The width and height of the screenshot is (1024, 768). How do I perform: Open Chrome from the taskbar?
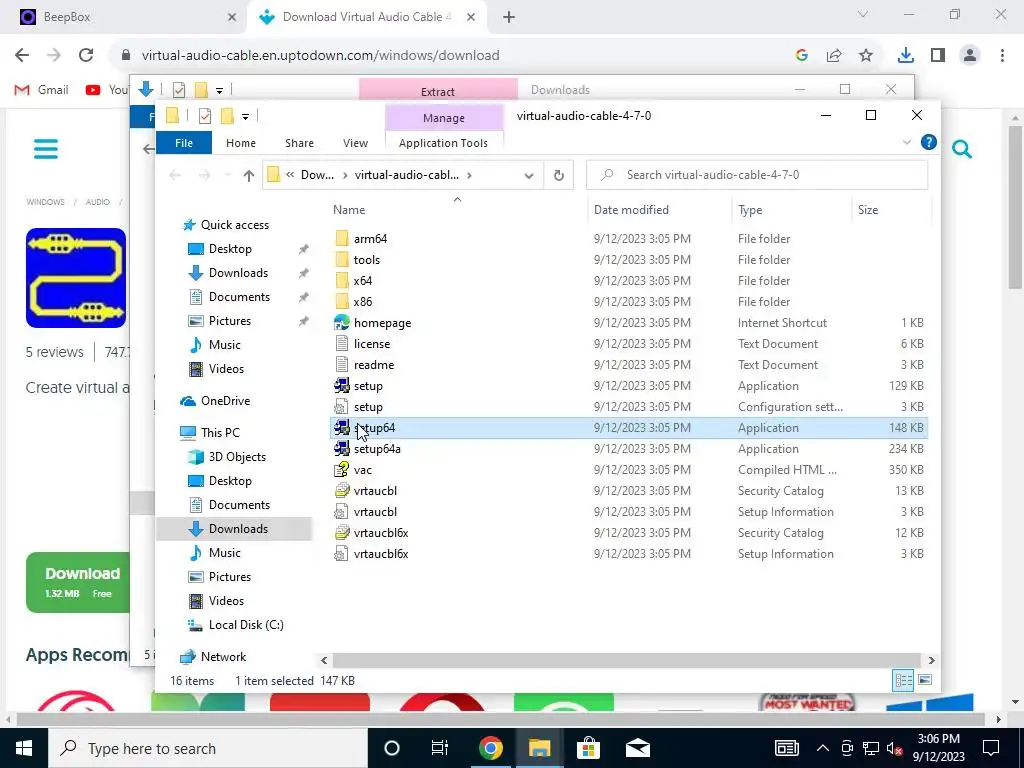[x=490, y=748]
